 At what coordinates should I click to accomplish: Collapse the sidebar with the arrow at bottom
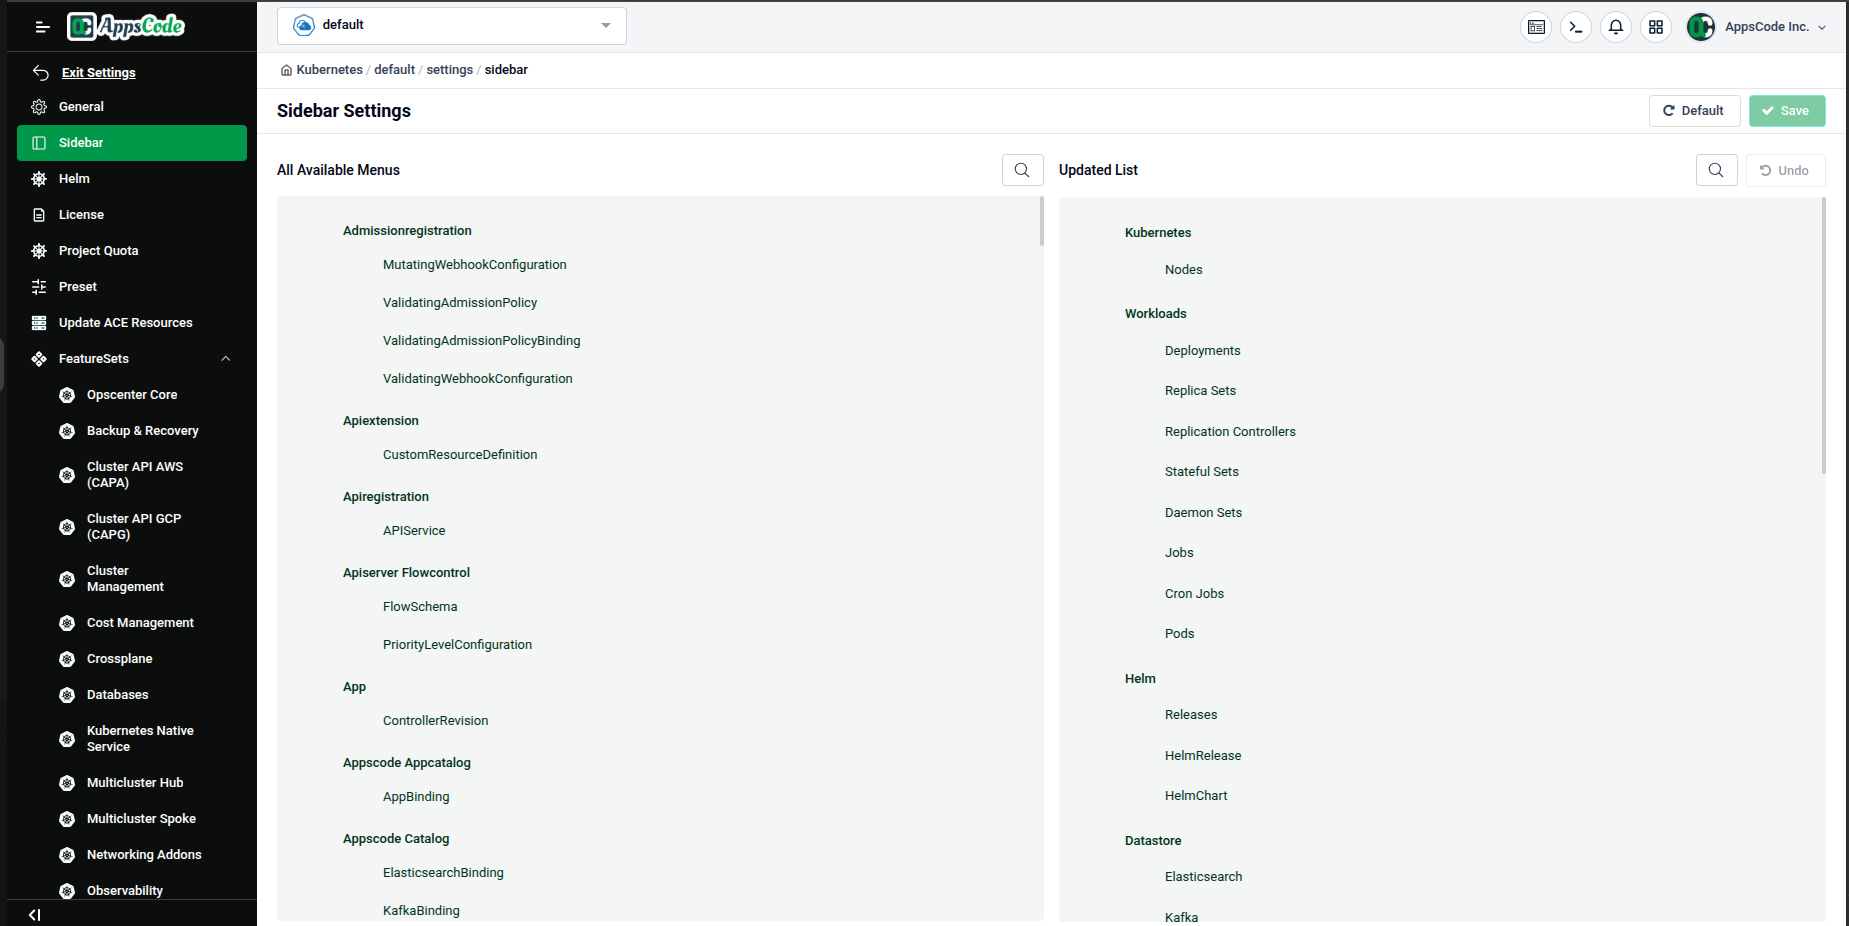[x=34, y=914]
